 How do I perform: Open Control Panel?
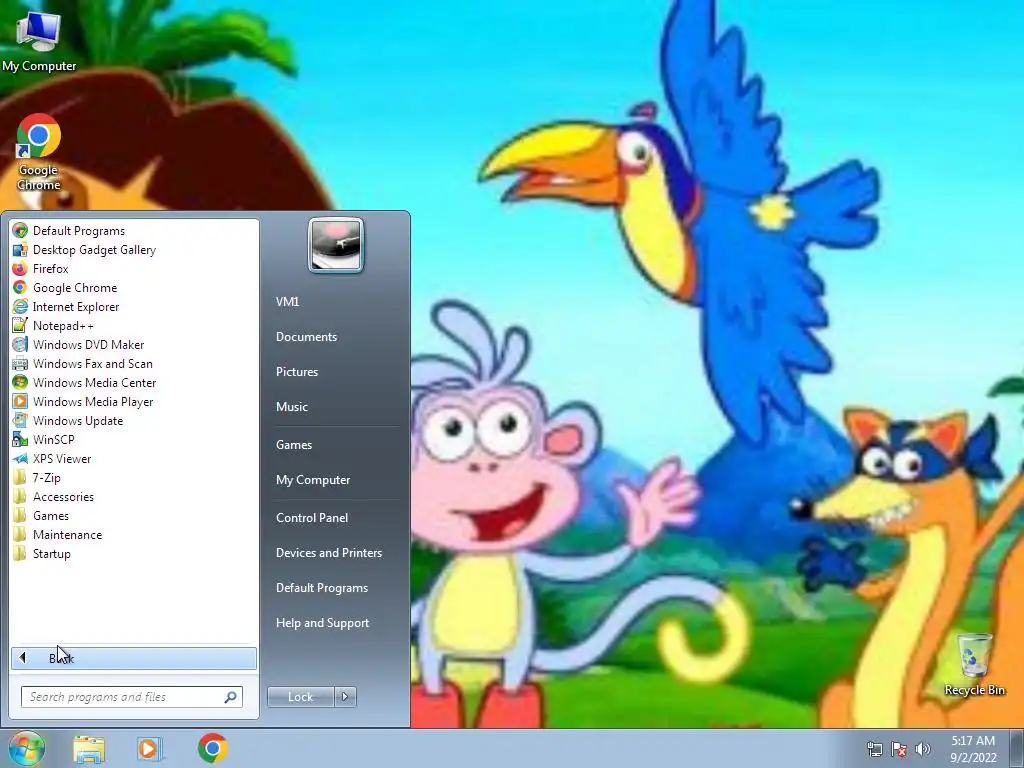pyautogui.click(x=312, y=517)
